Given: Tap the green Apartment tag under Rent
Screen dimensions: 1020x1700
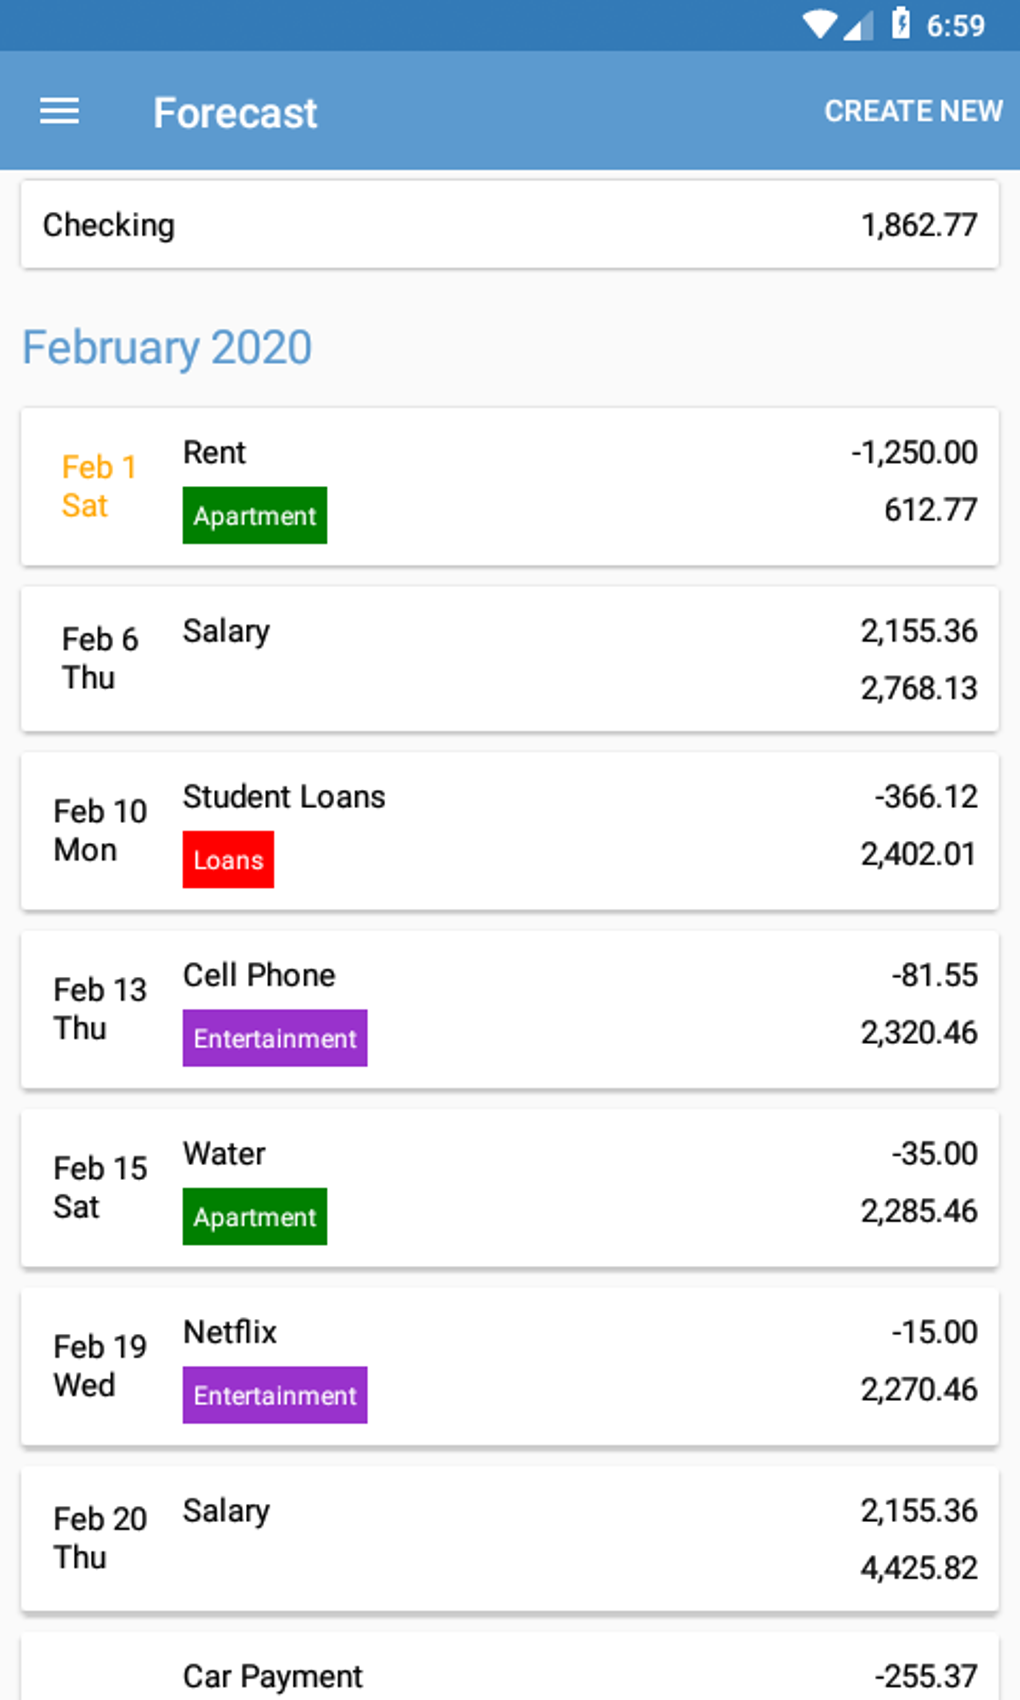Looking at the screenshot, I should point(254,516).
